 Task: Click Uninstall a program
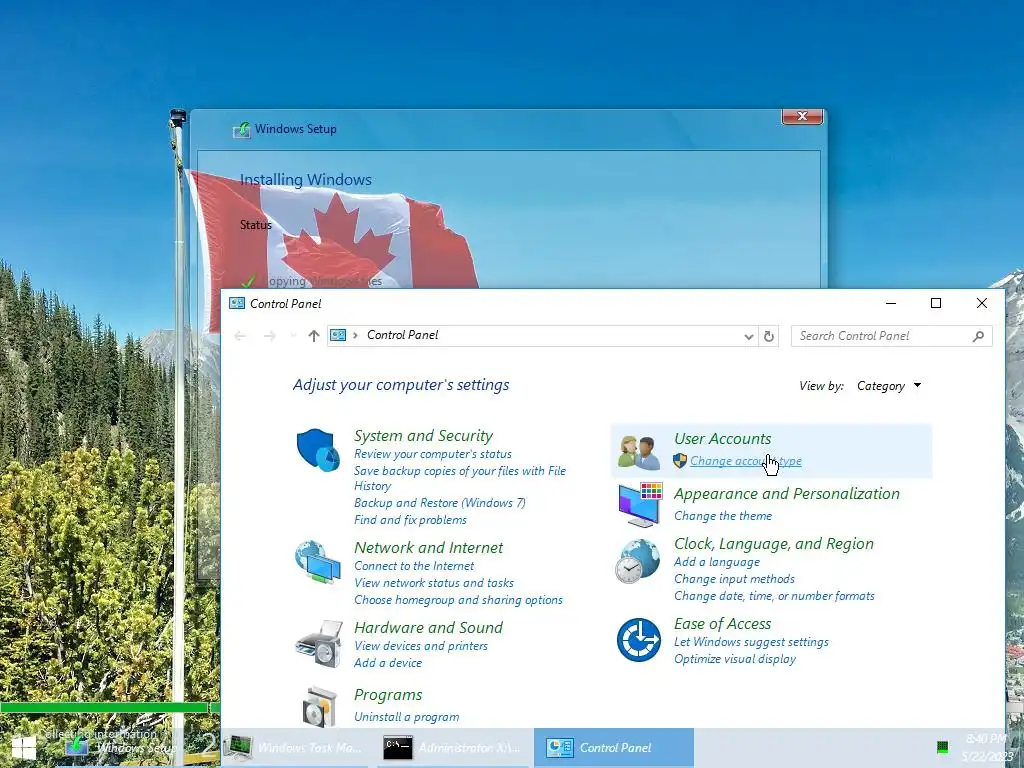(406, 717)
